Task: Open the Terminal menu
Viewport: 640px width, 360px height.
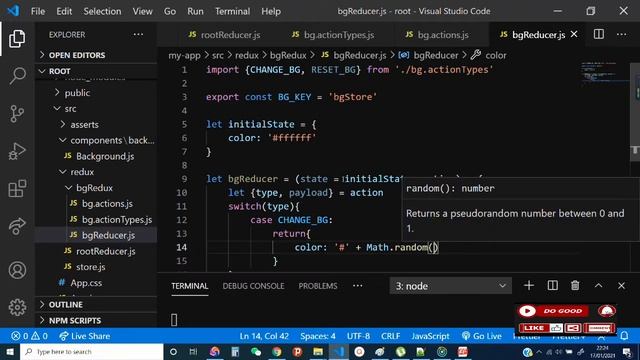Action: (x=232, y=11)
